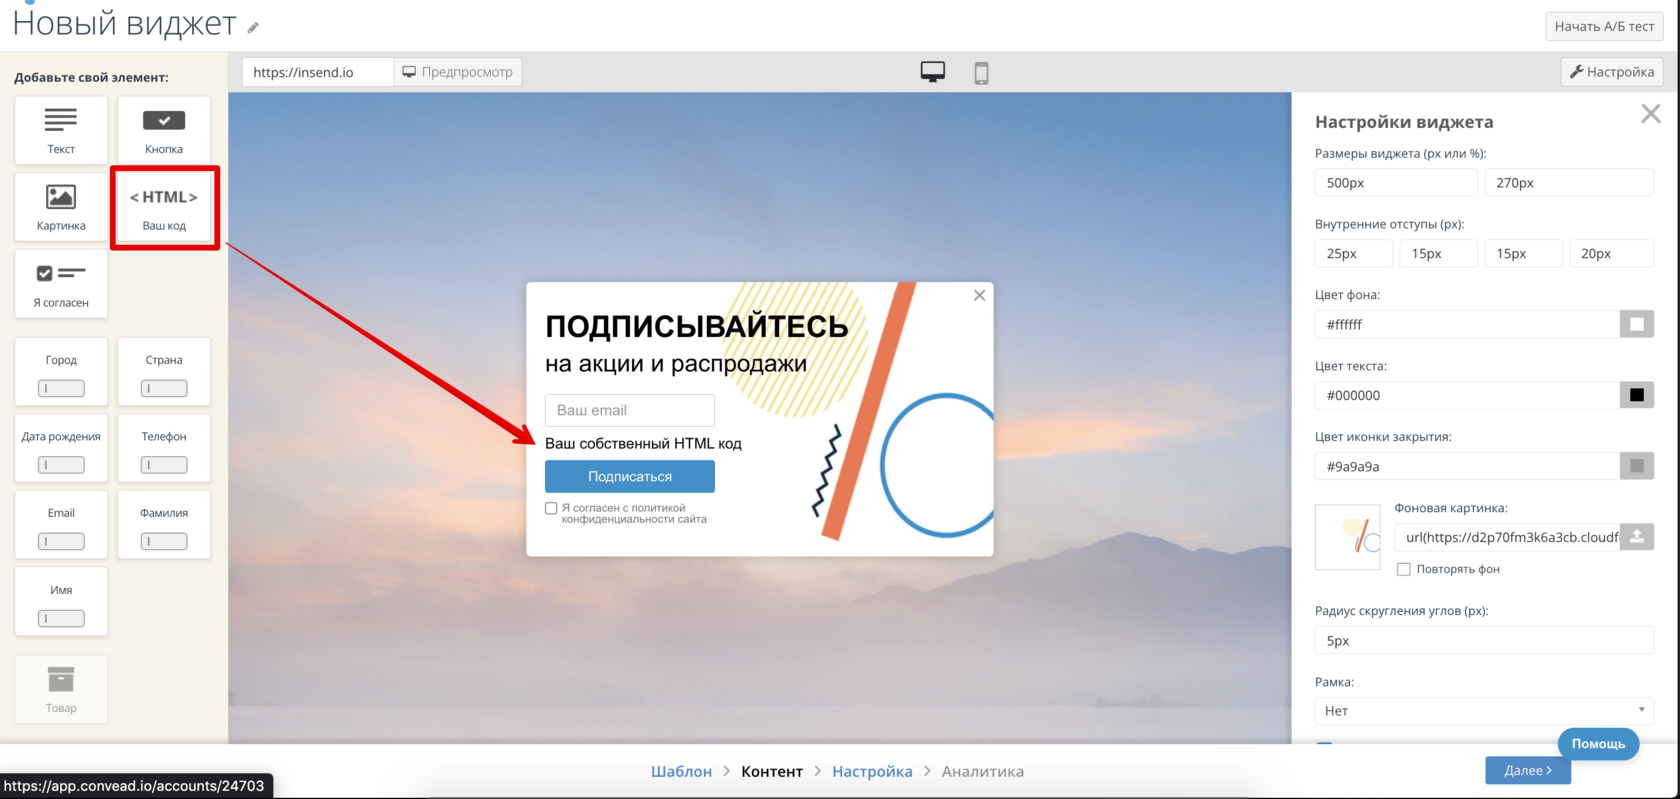Screen dimensions: 1680x799
Task: Go to the Настройка step in breadcrumb
Action: pyautogui.click(x=872, y=771)
